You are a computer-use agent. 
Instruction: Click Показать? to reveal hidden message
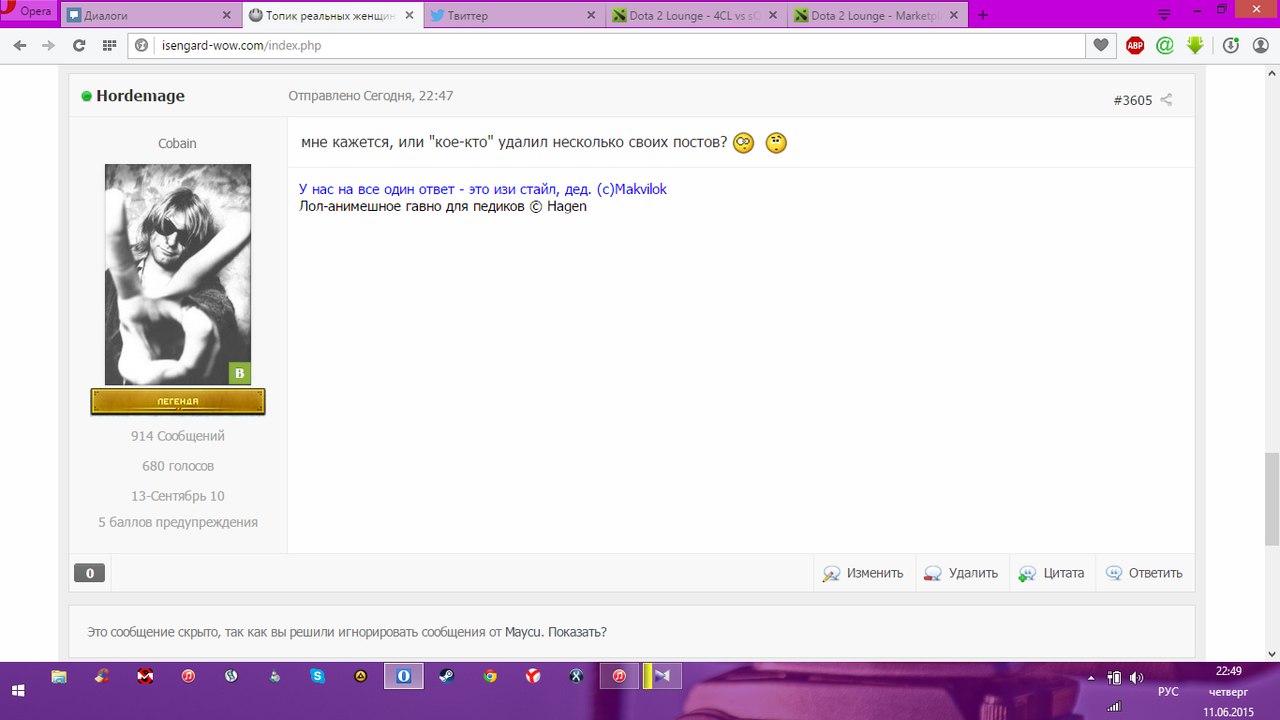click(577, 632)
